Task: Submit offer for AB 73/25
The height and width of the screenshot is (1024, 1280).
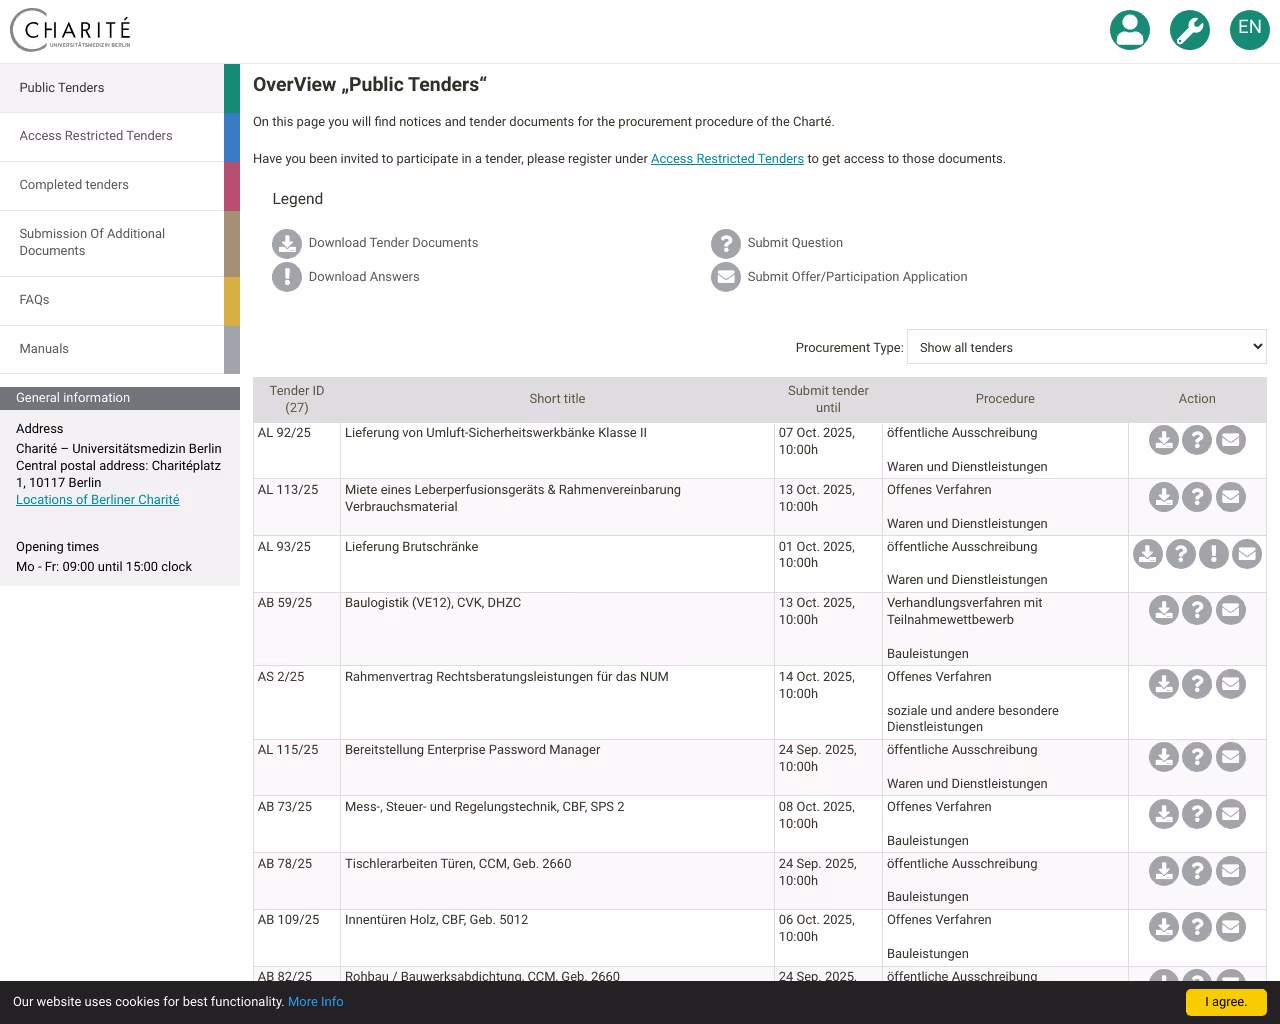Action: pos(1231,814)
